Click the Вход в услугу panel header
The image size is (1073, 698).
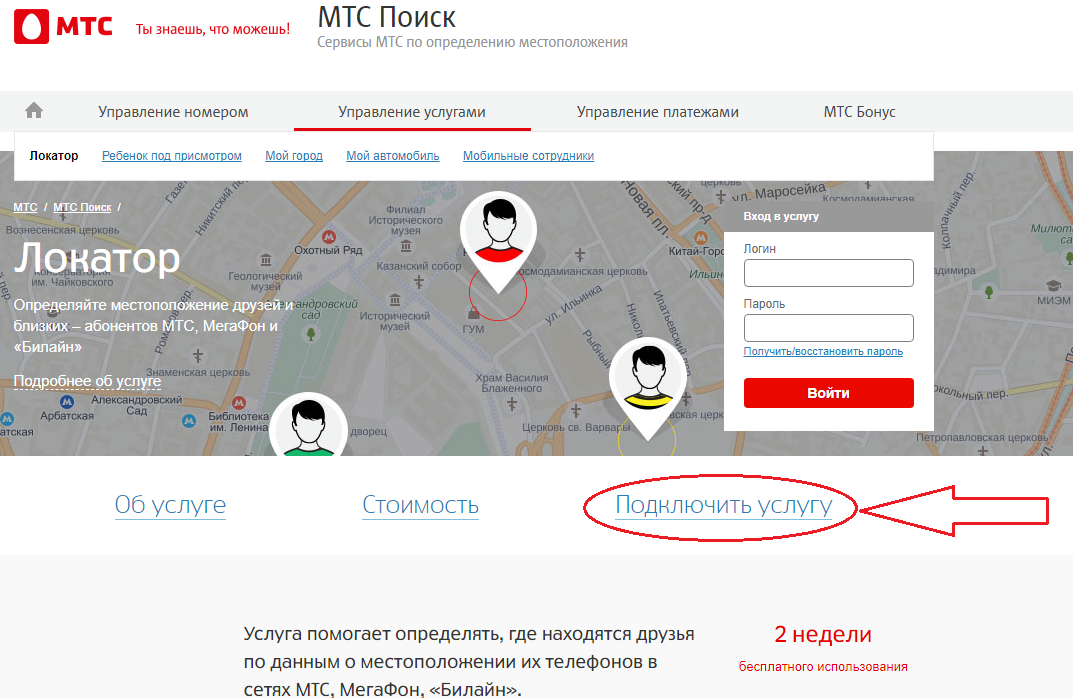point(829,216)
